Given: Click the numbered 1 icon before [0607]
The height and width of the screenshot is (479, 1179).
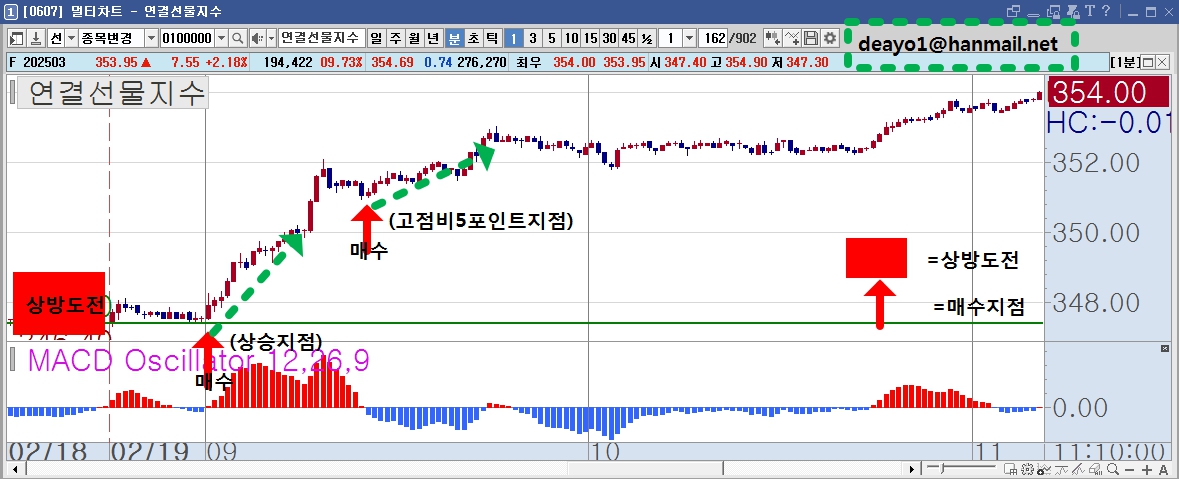Looking at the screenshot, I should point(12,11).
